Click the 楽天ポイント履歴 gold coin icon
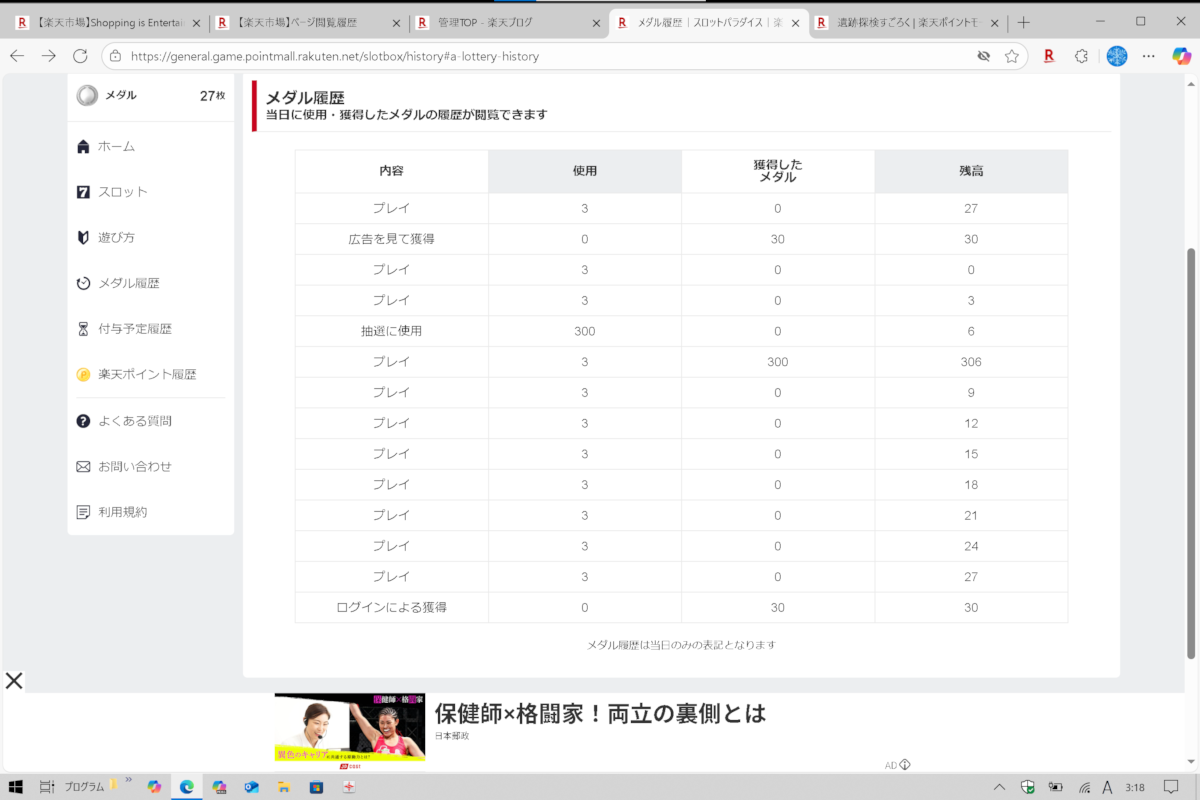Image resolution: width=1200 pixels, height=800 pixels. pos(84,375)
